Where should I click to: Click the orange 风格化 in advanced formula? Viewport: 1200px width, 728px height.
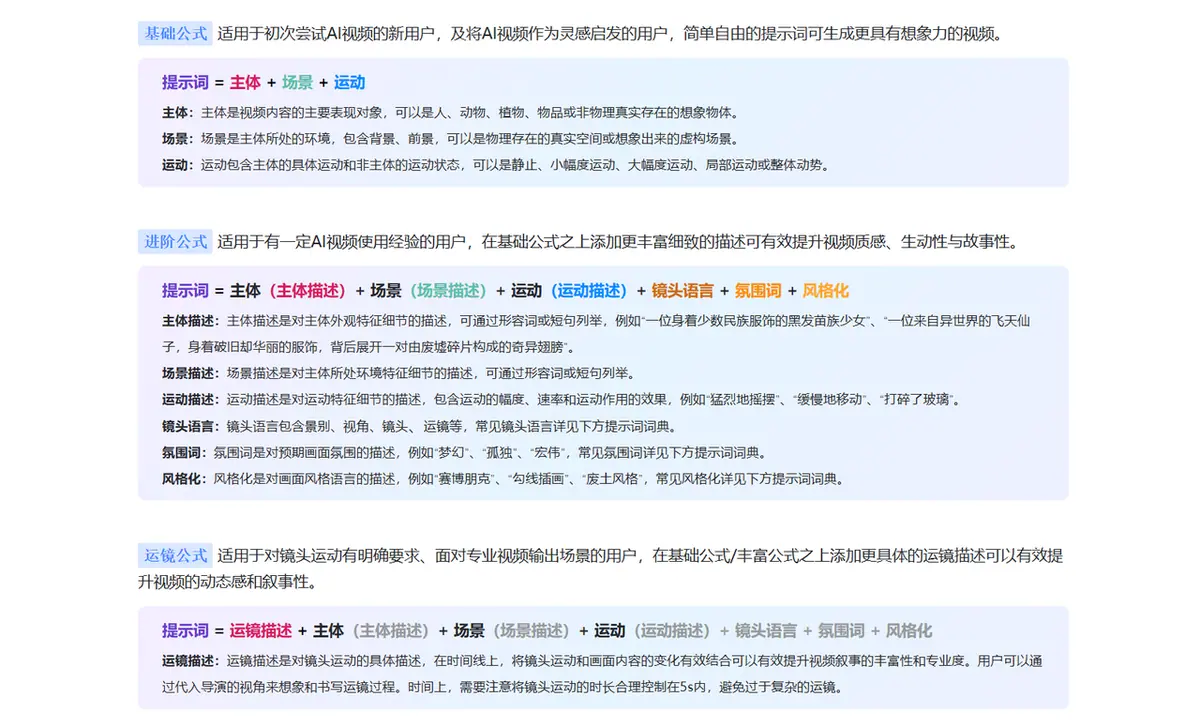pos(825,291)
